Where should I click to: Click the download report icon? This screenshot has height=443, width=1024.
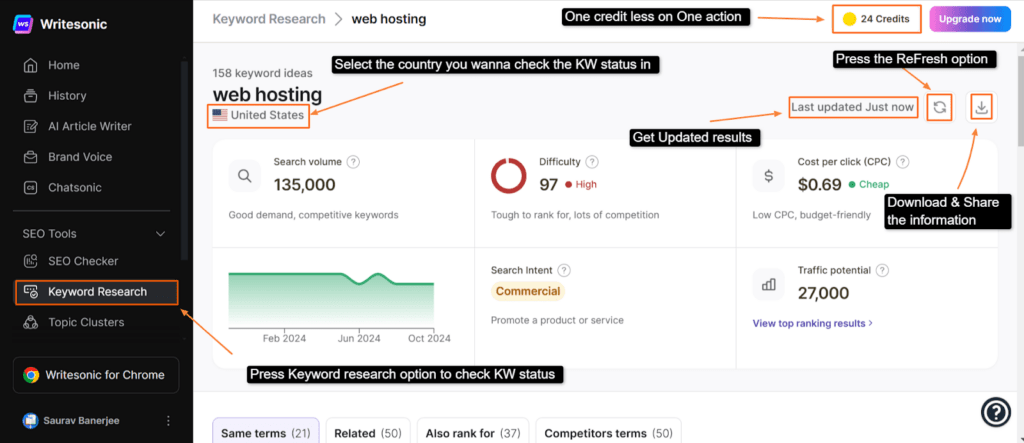pyautogui.click(x=981, y=107)
